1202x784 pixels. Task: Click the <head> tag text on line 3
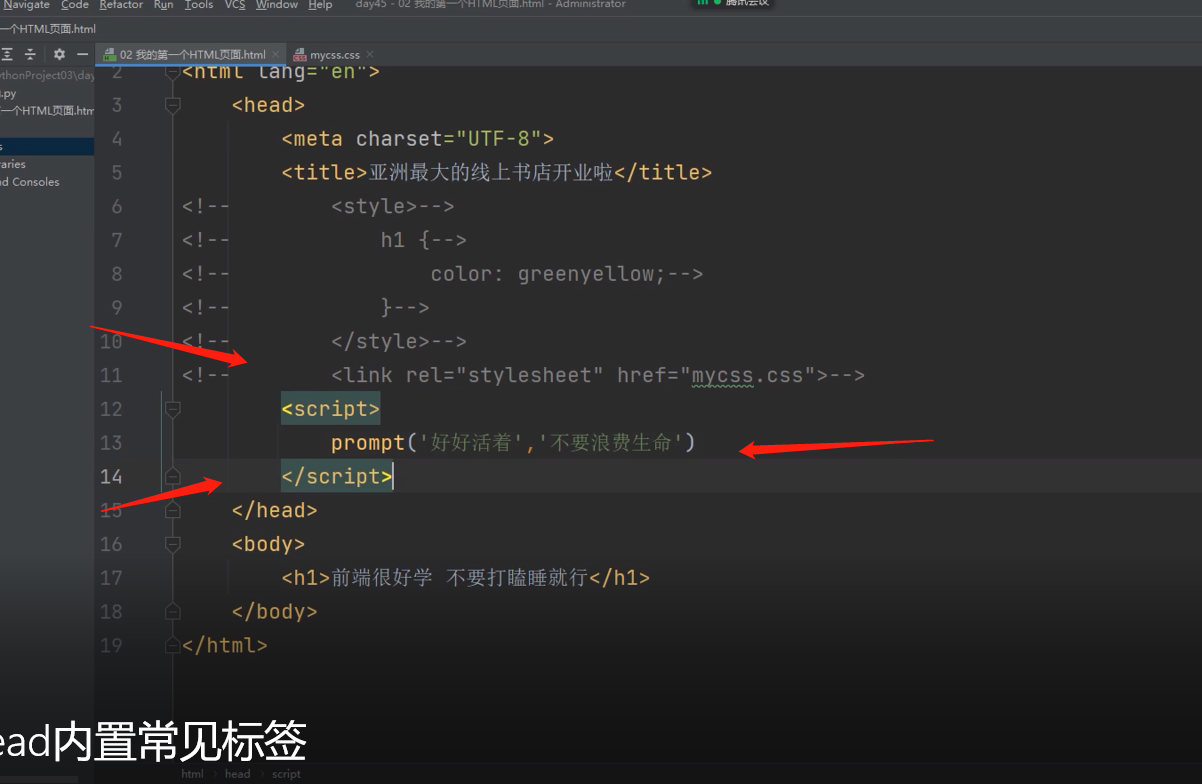[x=269, y=104]
